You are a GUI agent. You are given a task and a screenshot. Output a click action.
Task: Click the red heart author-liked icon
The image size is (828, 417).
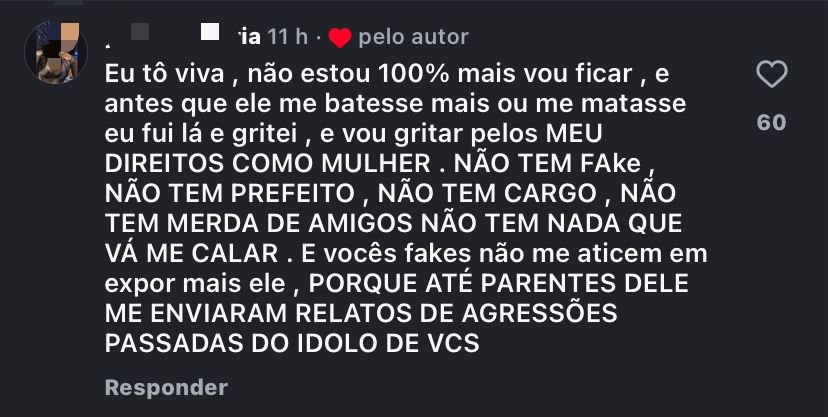point(340,38)
